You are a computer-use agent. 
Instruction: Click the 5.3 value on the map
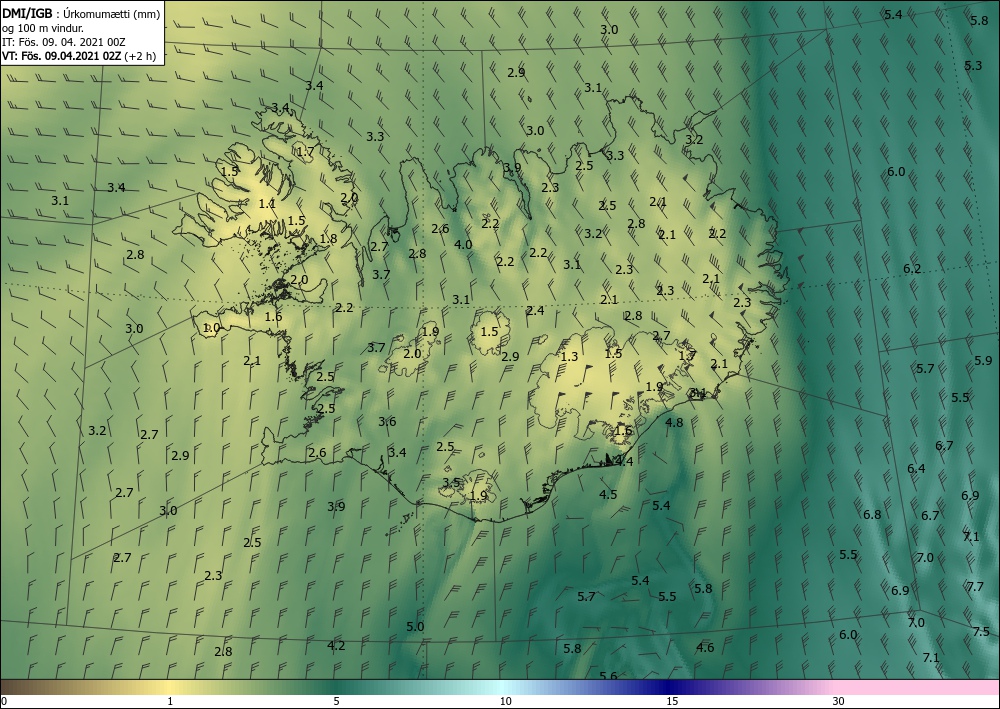coord(973,66)
